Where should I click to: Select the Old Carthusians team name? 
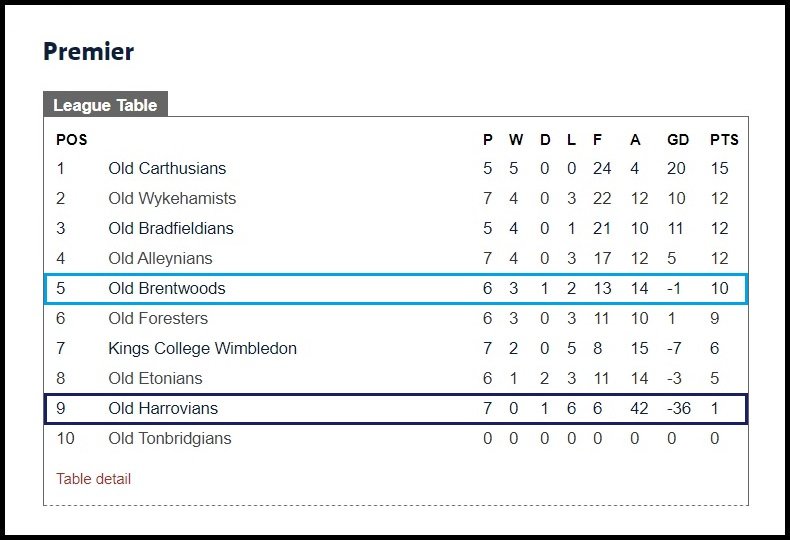tap(167, 168)
